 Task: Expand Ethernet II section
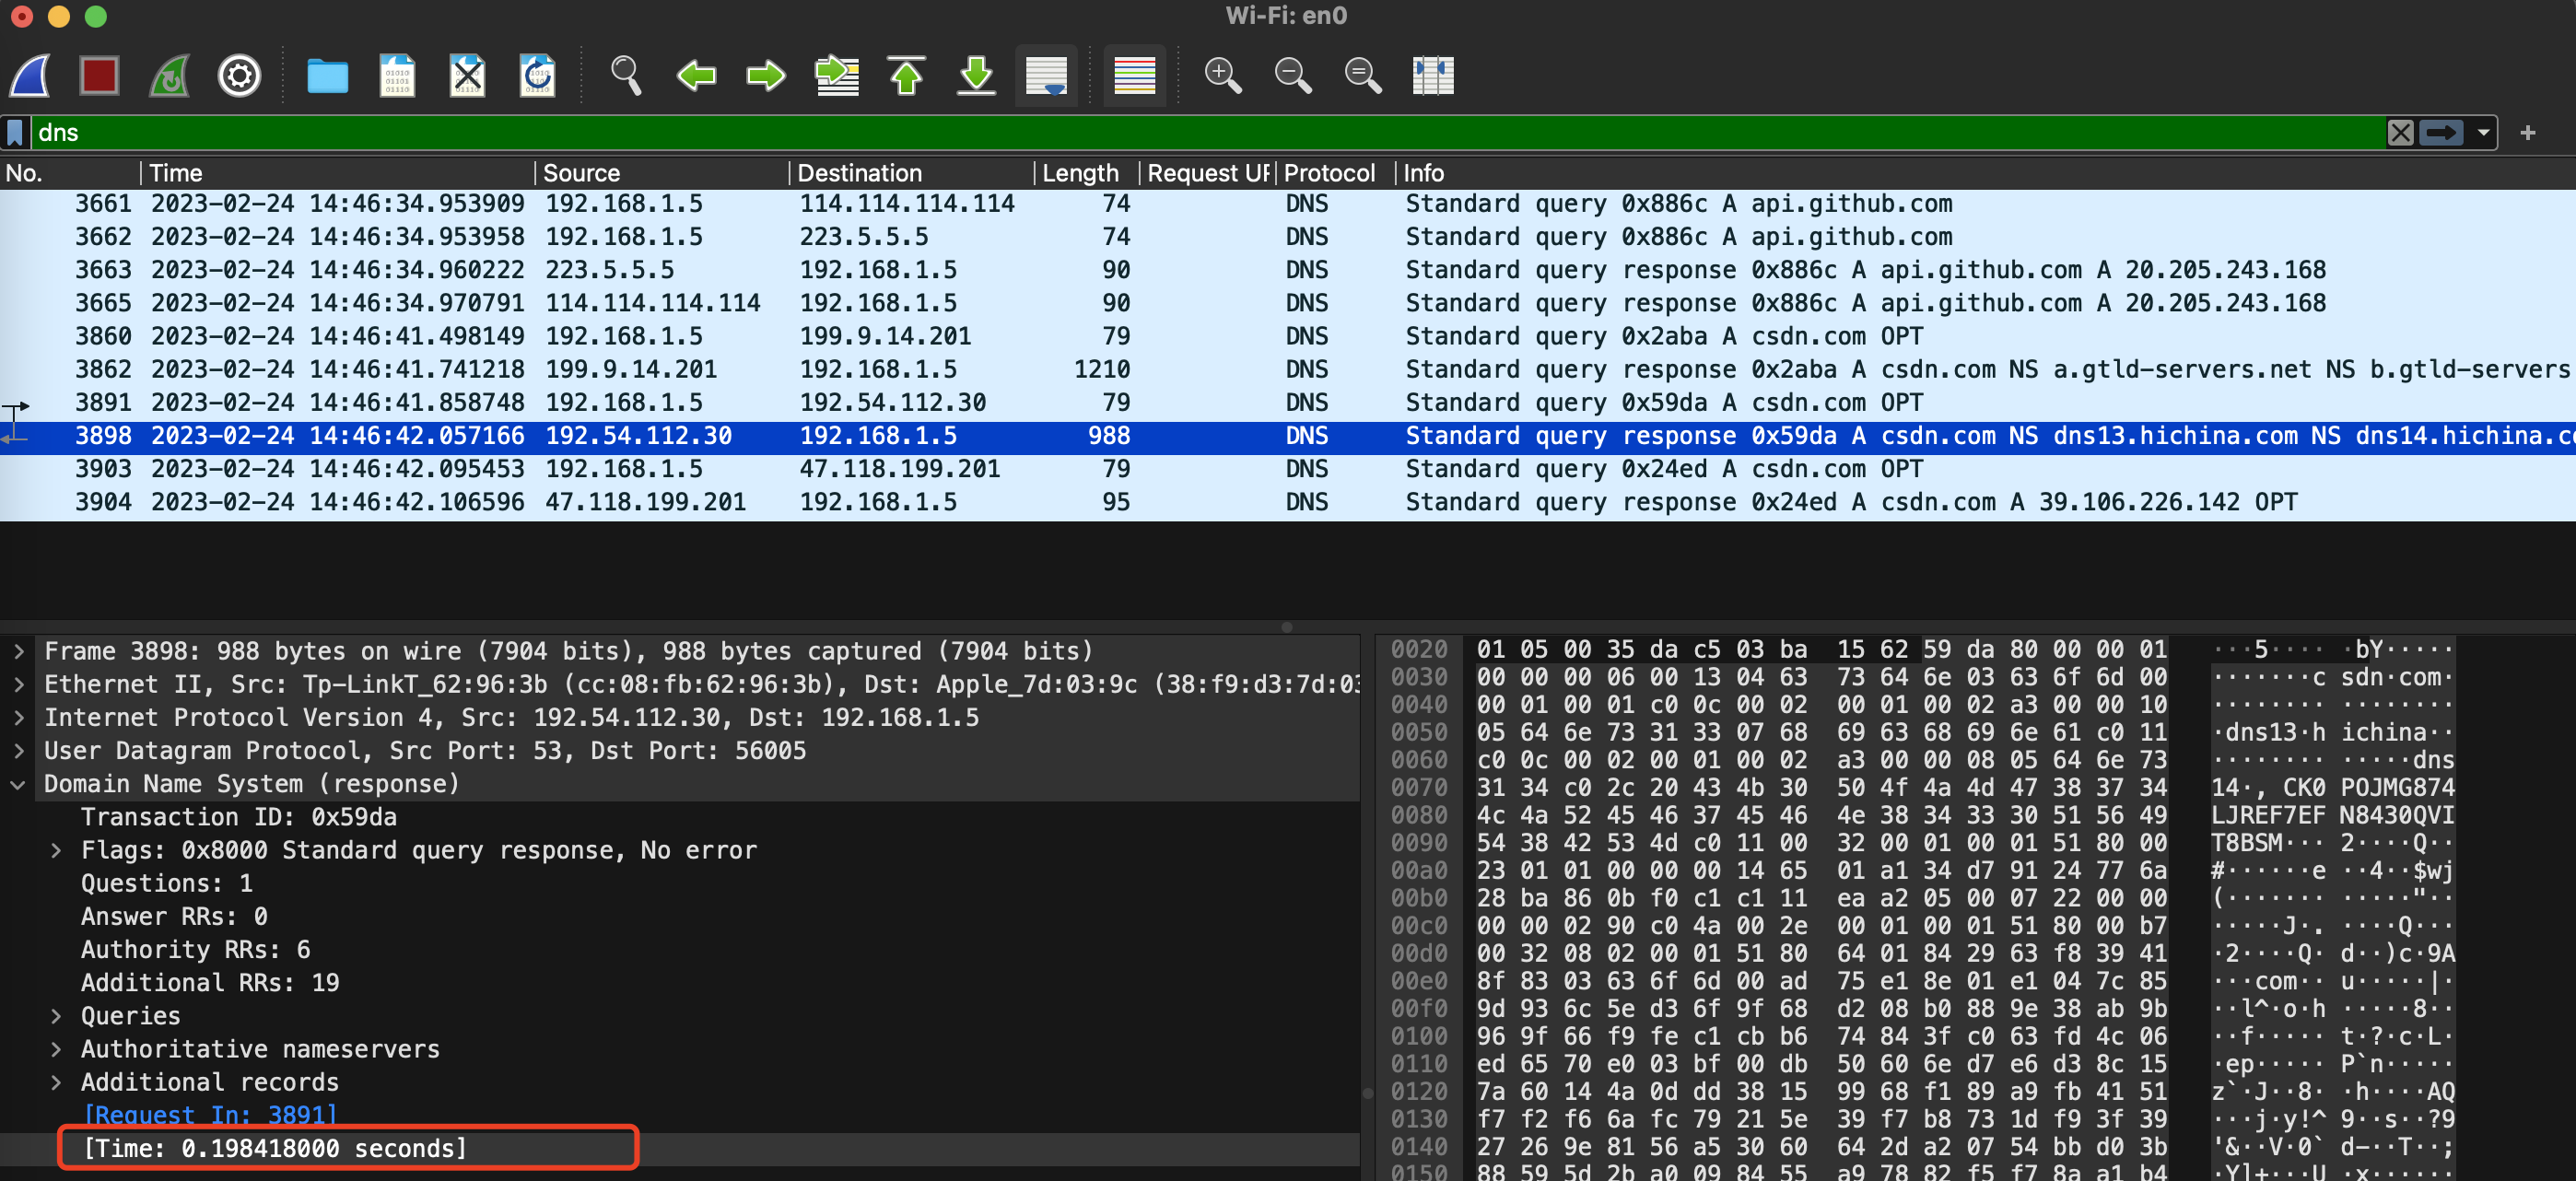point(18,684)
